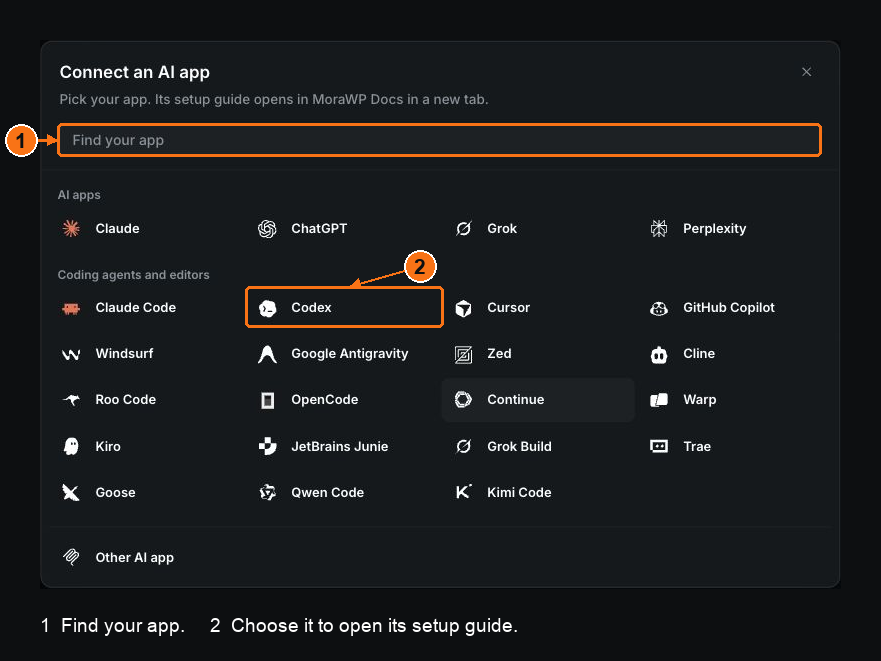Click the Kimi Code K icon
Image resolution: width=881 pixels, height=661 pixels.
point(463,492)
